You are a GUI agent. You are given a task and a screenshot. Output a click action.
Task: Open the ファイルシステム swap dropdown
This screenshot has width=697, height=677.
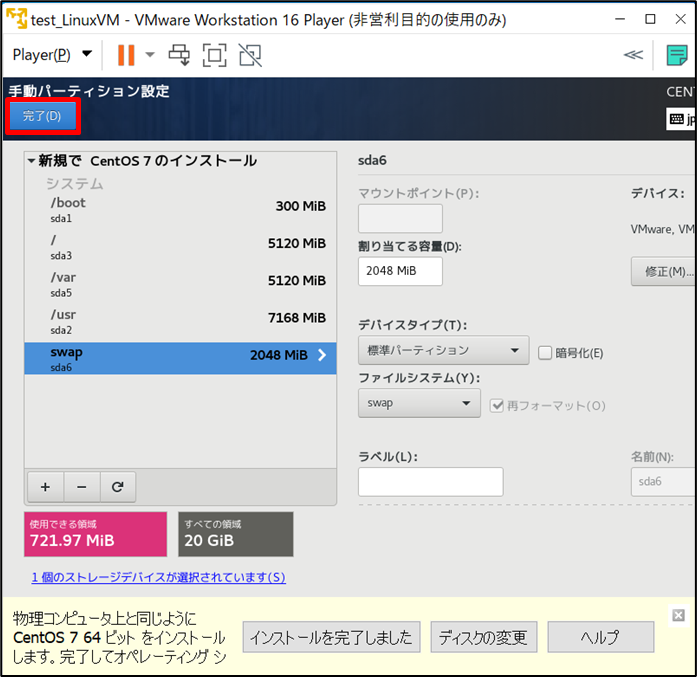[419, 403]
